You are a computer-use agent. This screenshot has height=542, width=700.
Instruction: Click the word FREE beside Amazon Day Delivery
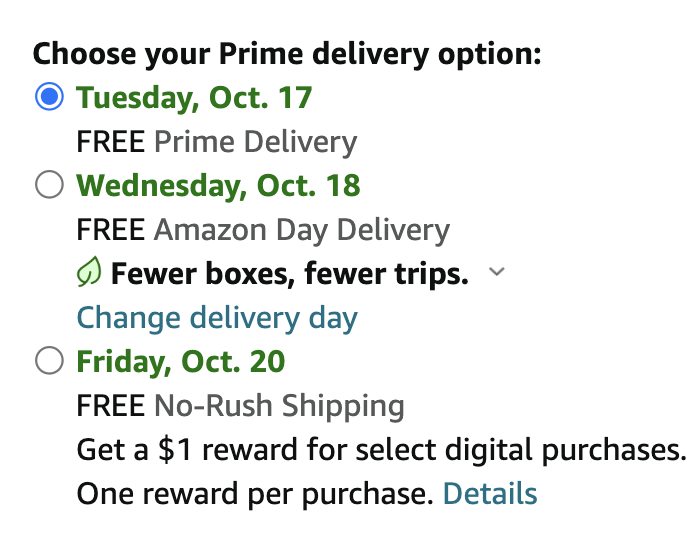click(111, 229)
